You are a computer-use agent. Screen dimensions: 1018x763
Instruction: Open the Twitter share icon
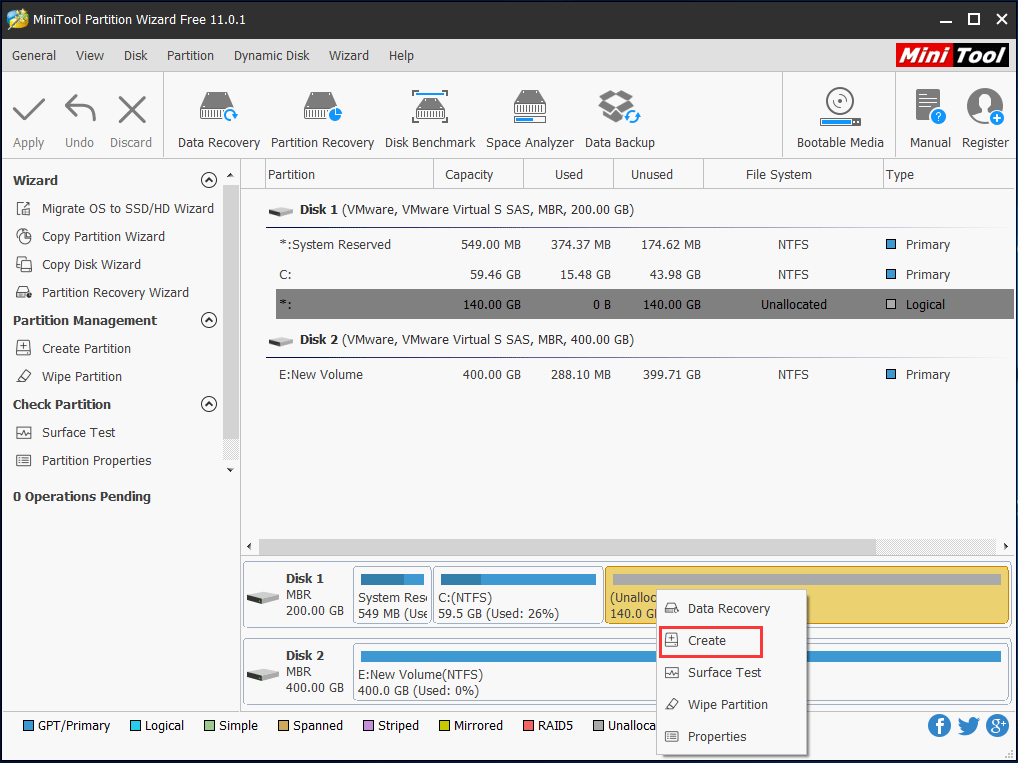click(x=968, y=725)
